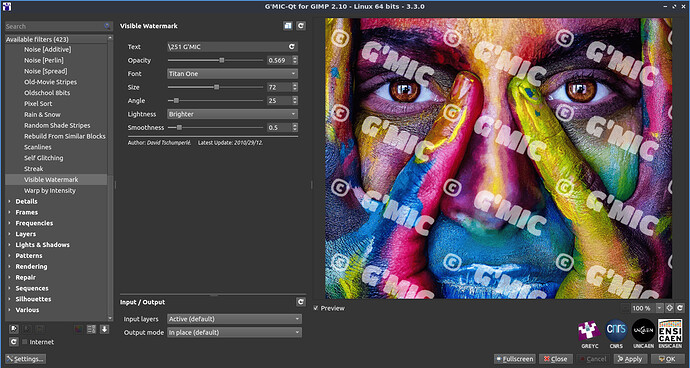Click the Smoothness slider handle
The image size is (690, 368).
pyautogui.click(x=179, y=128)
